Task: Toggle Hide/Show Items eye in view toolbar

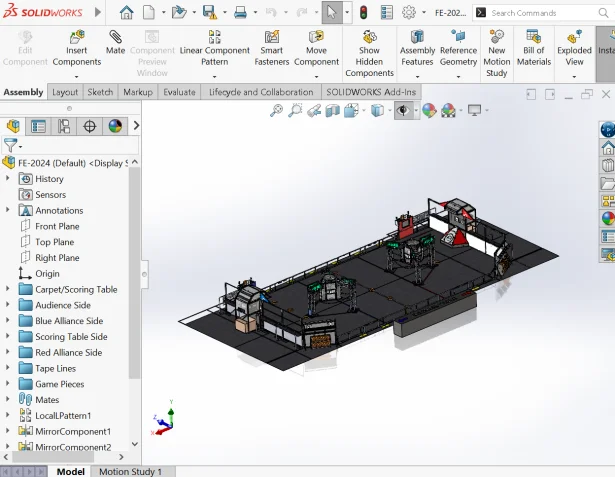Action: (x=403, y=111)
